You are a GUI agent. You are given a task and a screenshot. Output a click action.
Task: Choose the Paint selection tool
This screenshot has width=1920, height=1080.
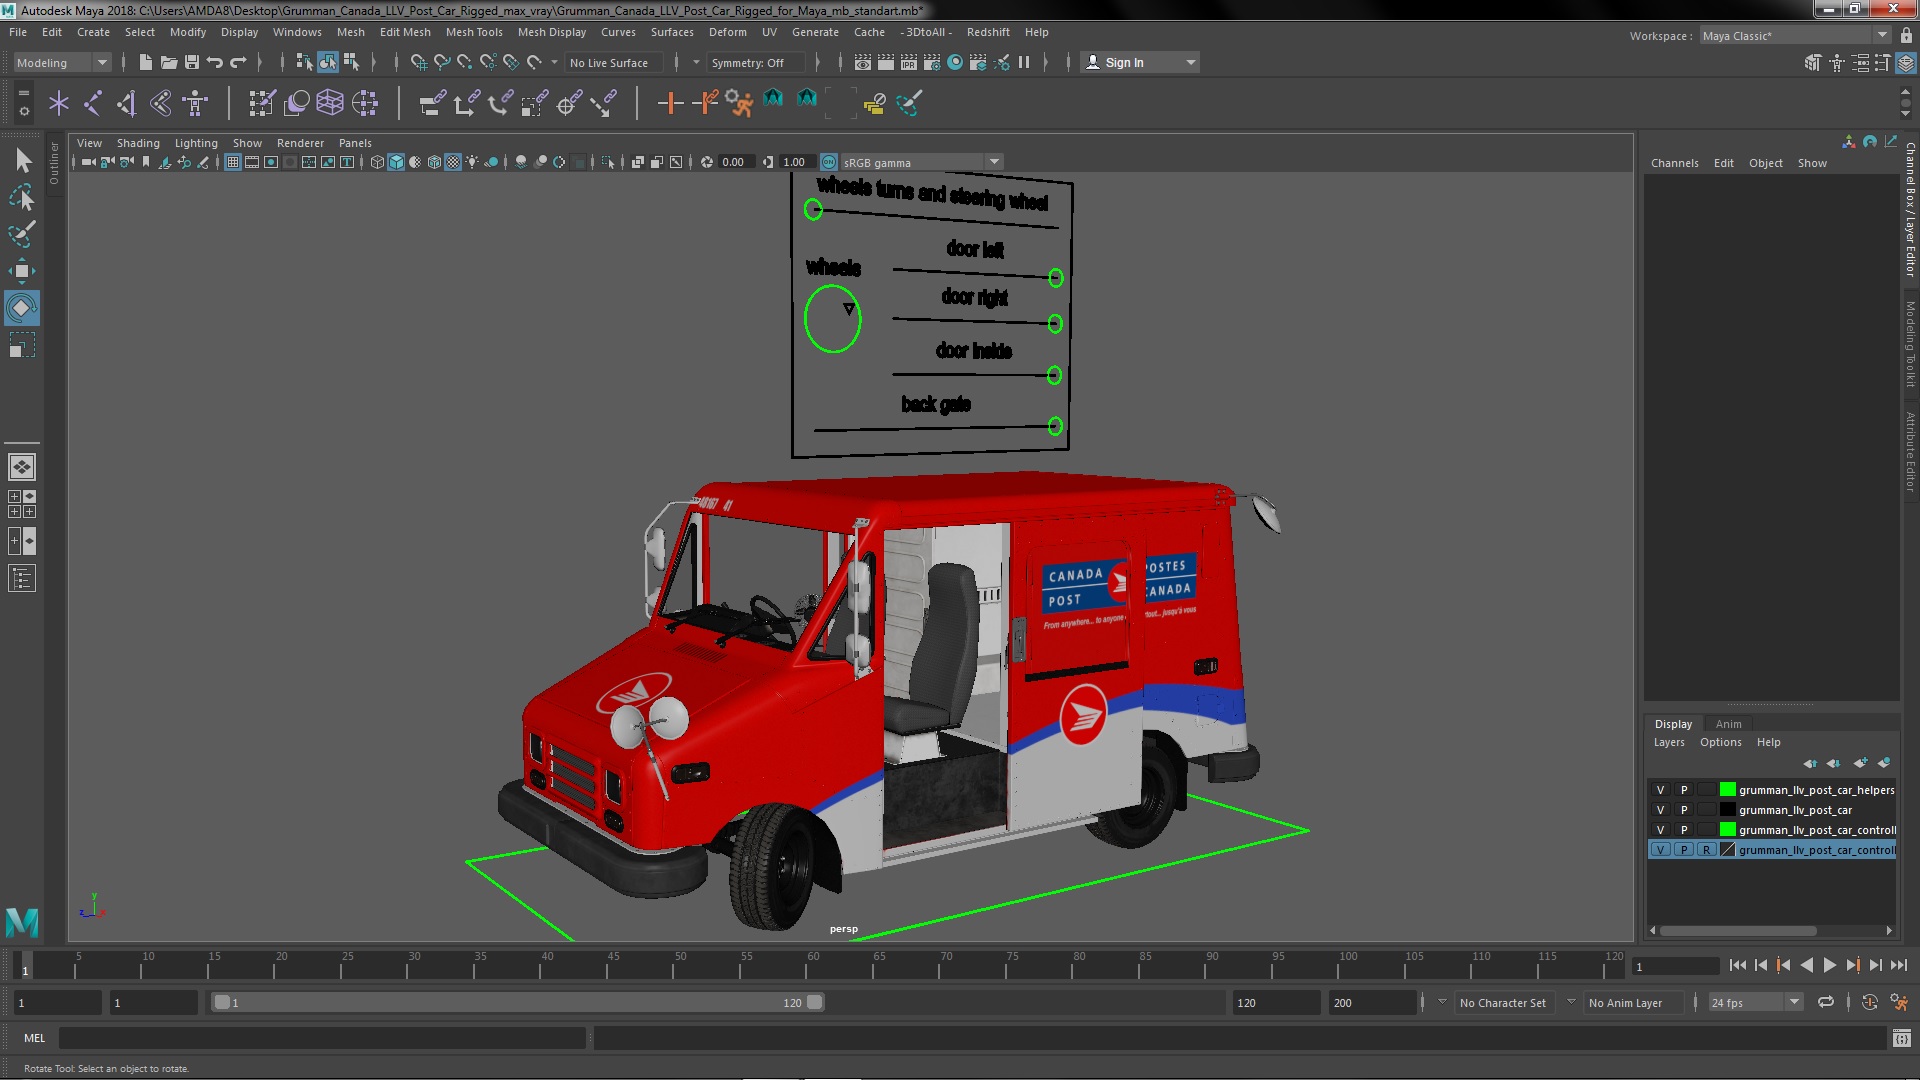22,234
